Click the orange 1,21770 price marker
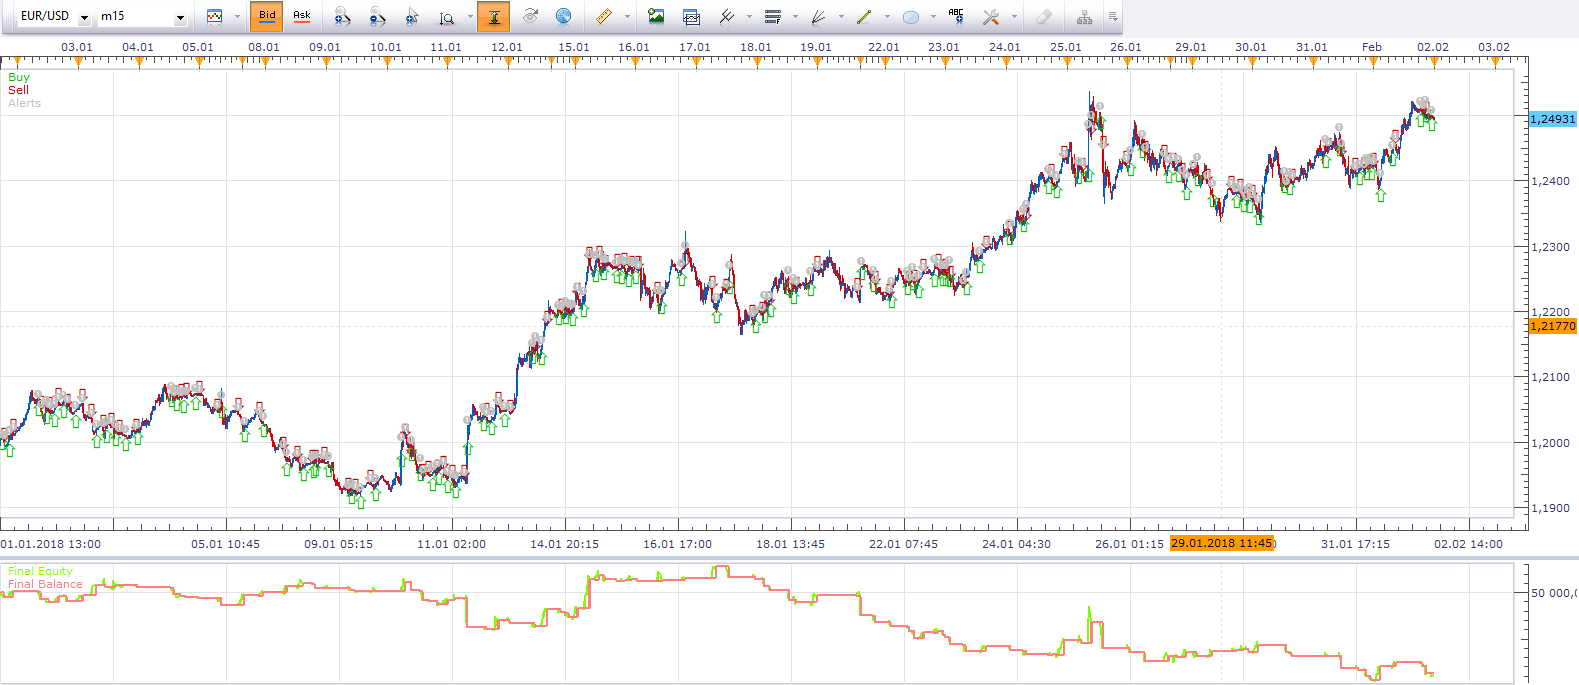Image resolution: width=1579 pixels, height=685 pixels. point(1553,326)
